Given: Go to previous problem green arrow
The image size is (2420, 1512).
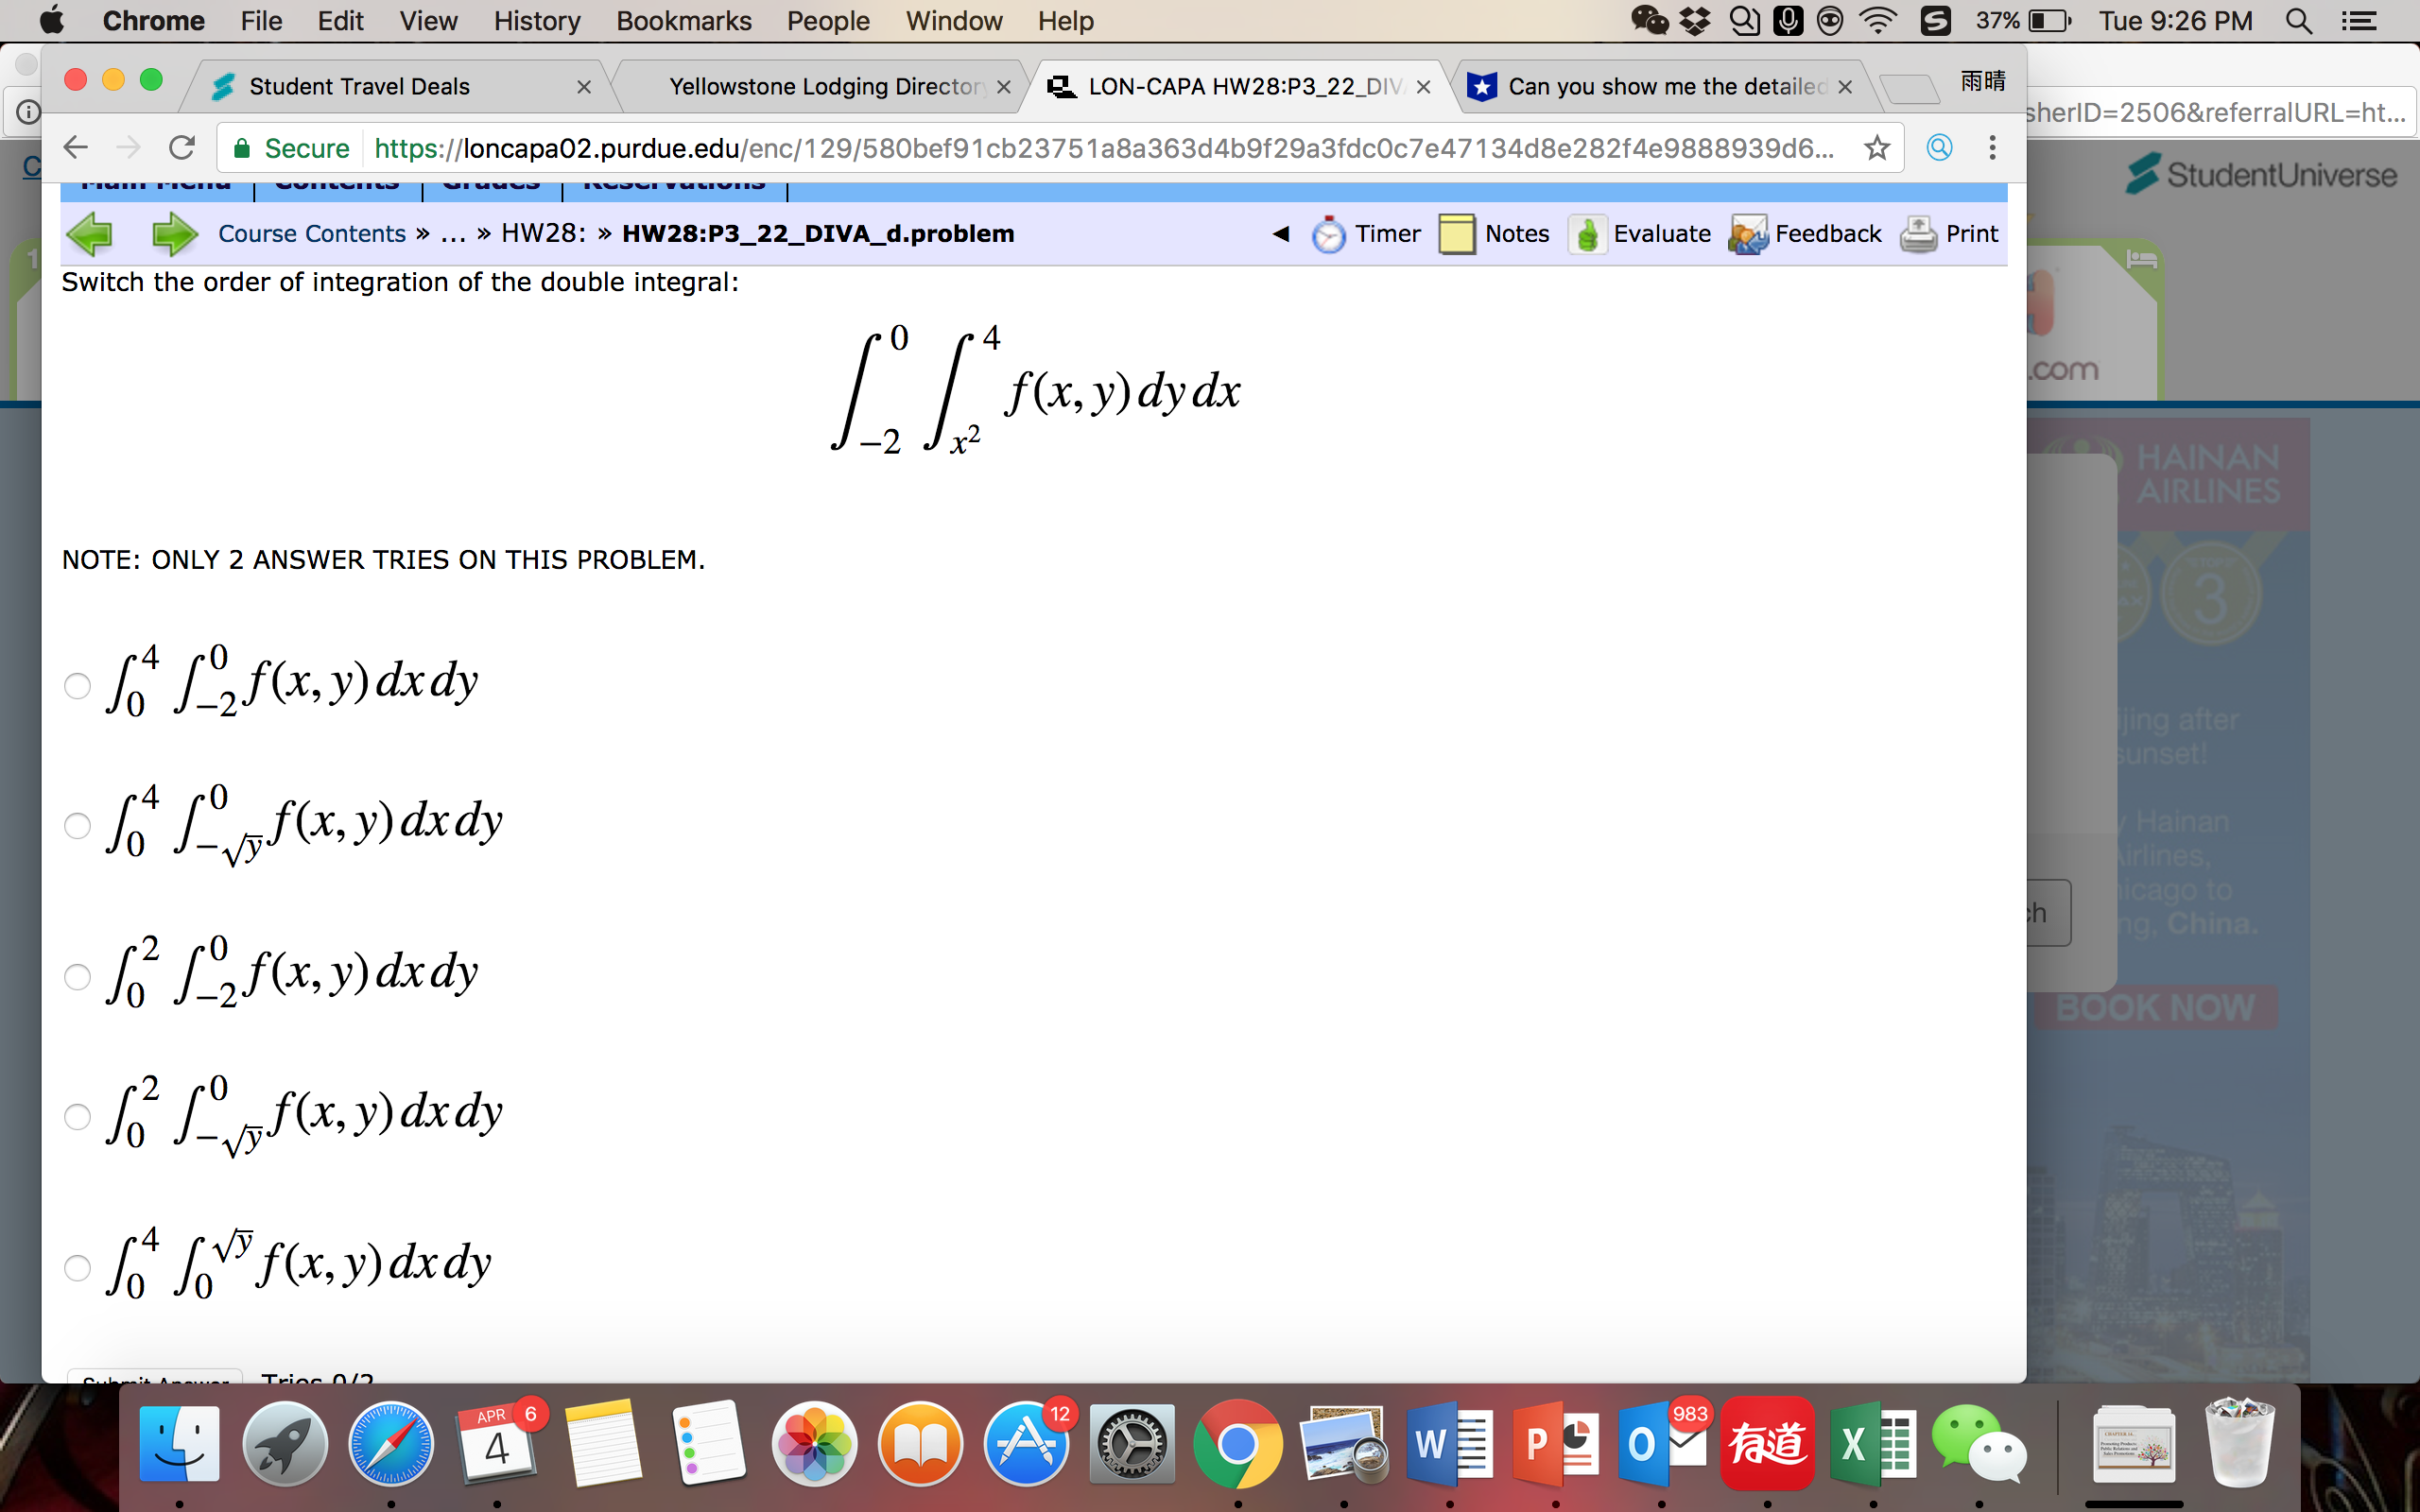Looking at the screenshot, I should [x=90, y=234].
